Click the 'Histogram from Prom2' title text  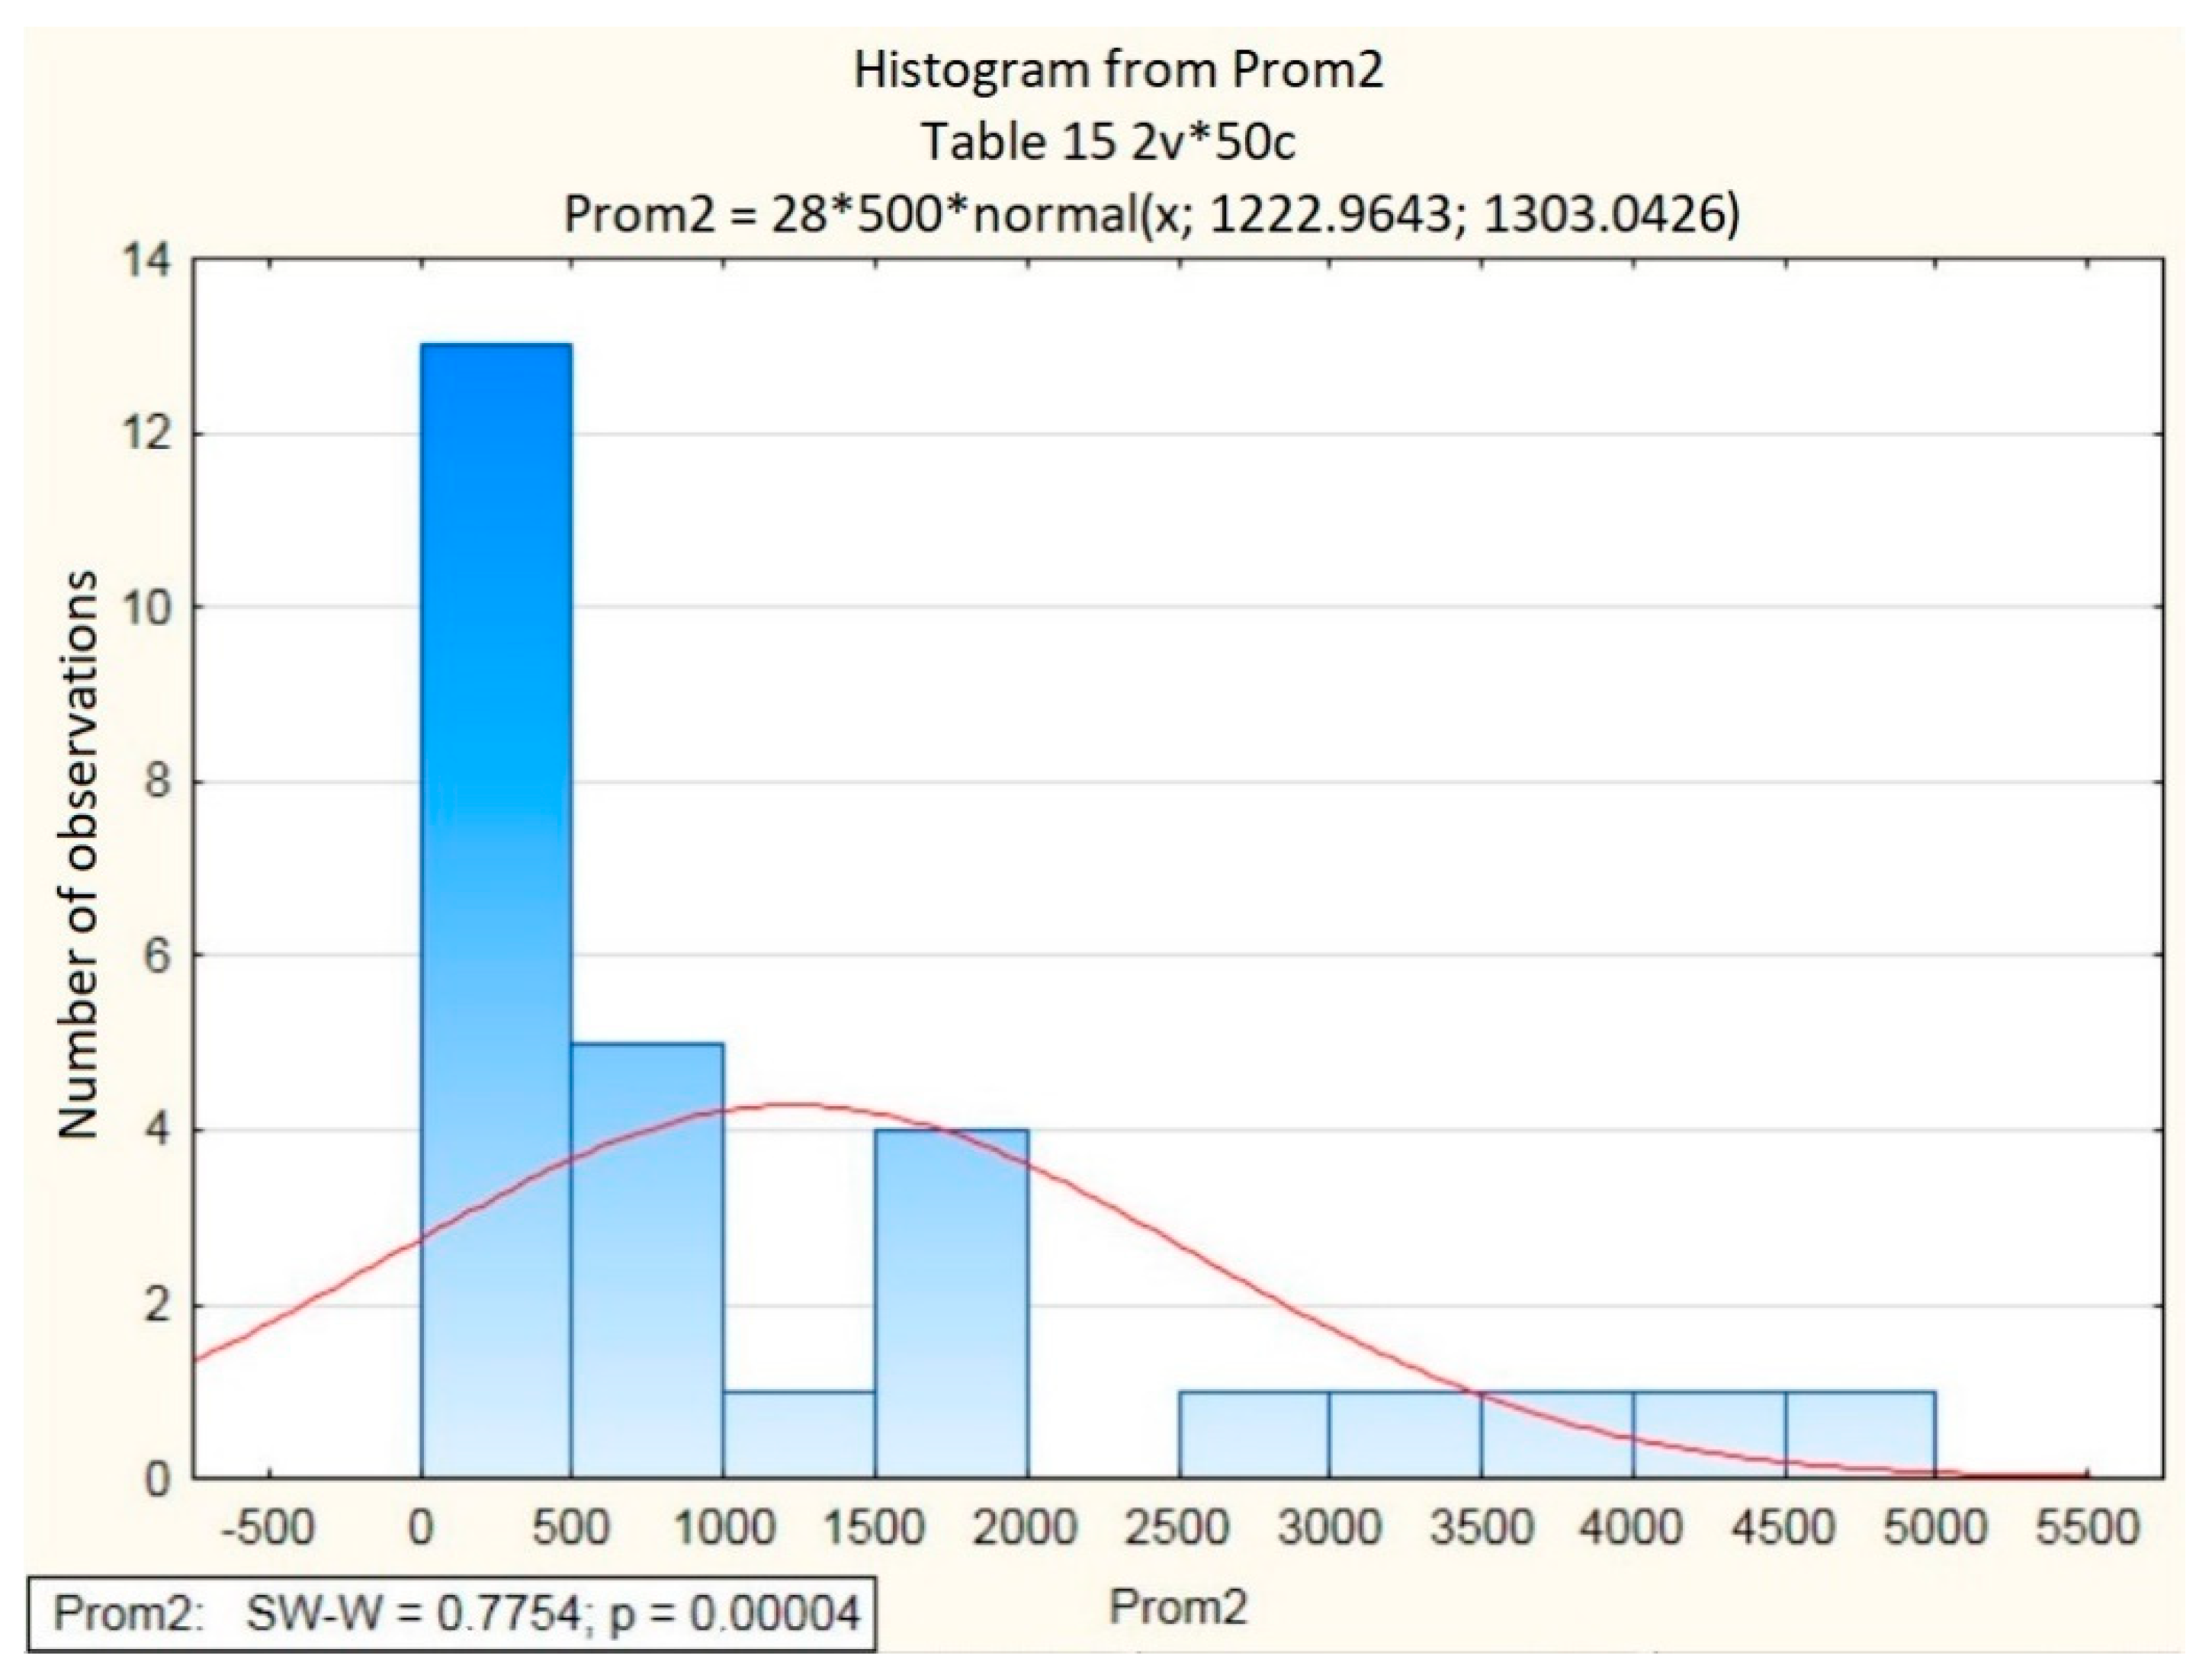[1118, 70]
